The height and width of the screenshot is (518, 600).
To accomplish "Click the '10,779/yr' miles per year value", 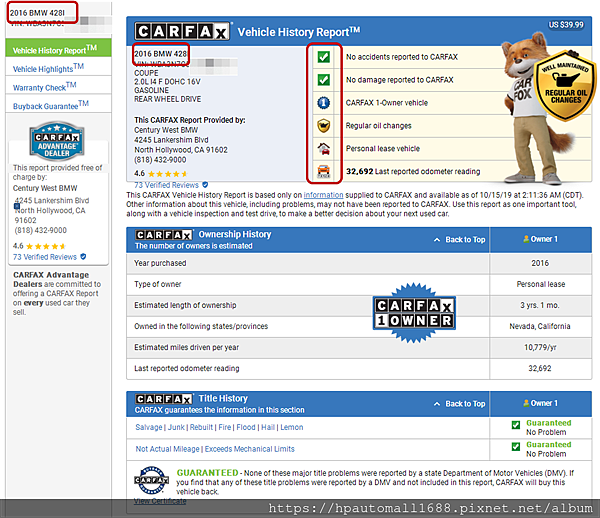I will pos(540,347).
